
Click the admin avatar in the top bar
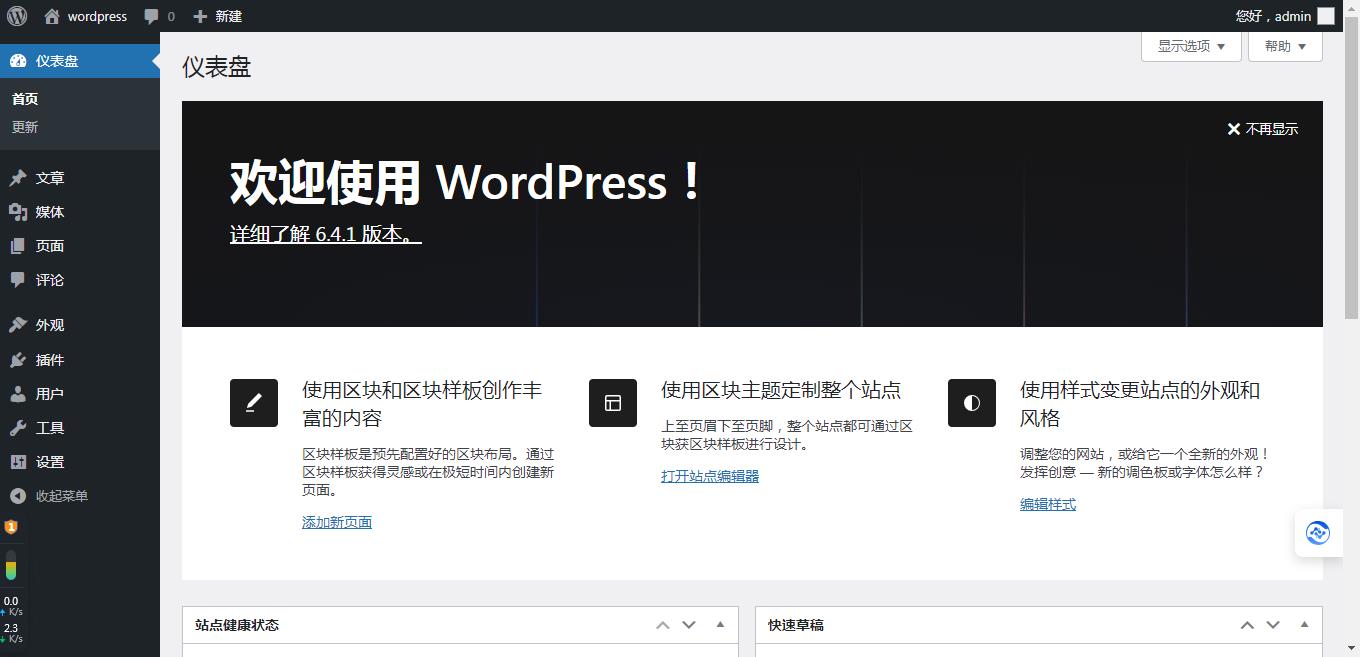pyautogui.click(x=1326, y=16)
